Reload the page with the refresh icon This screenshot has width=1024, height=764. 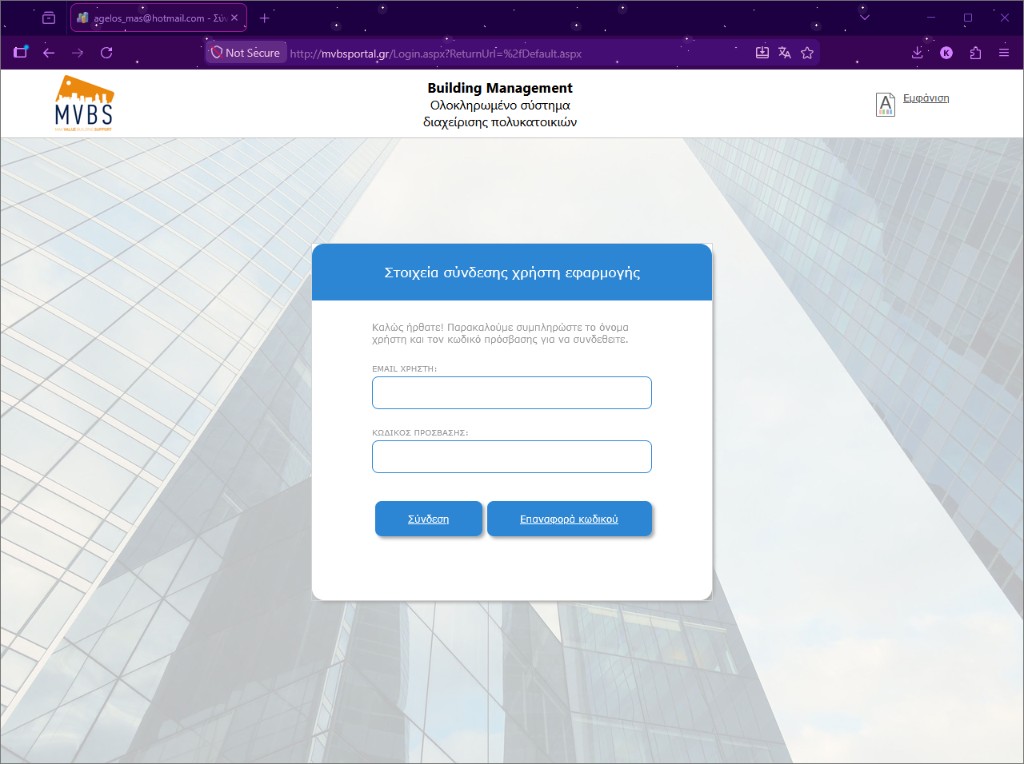(106, 53)
